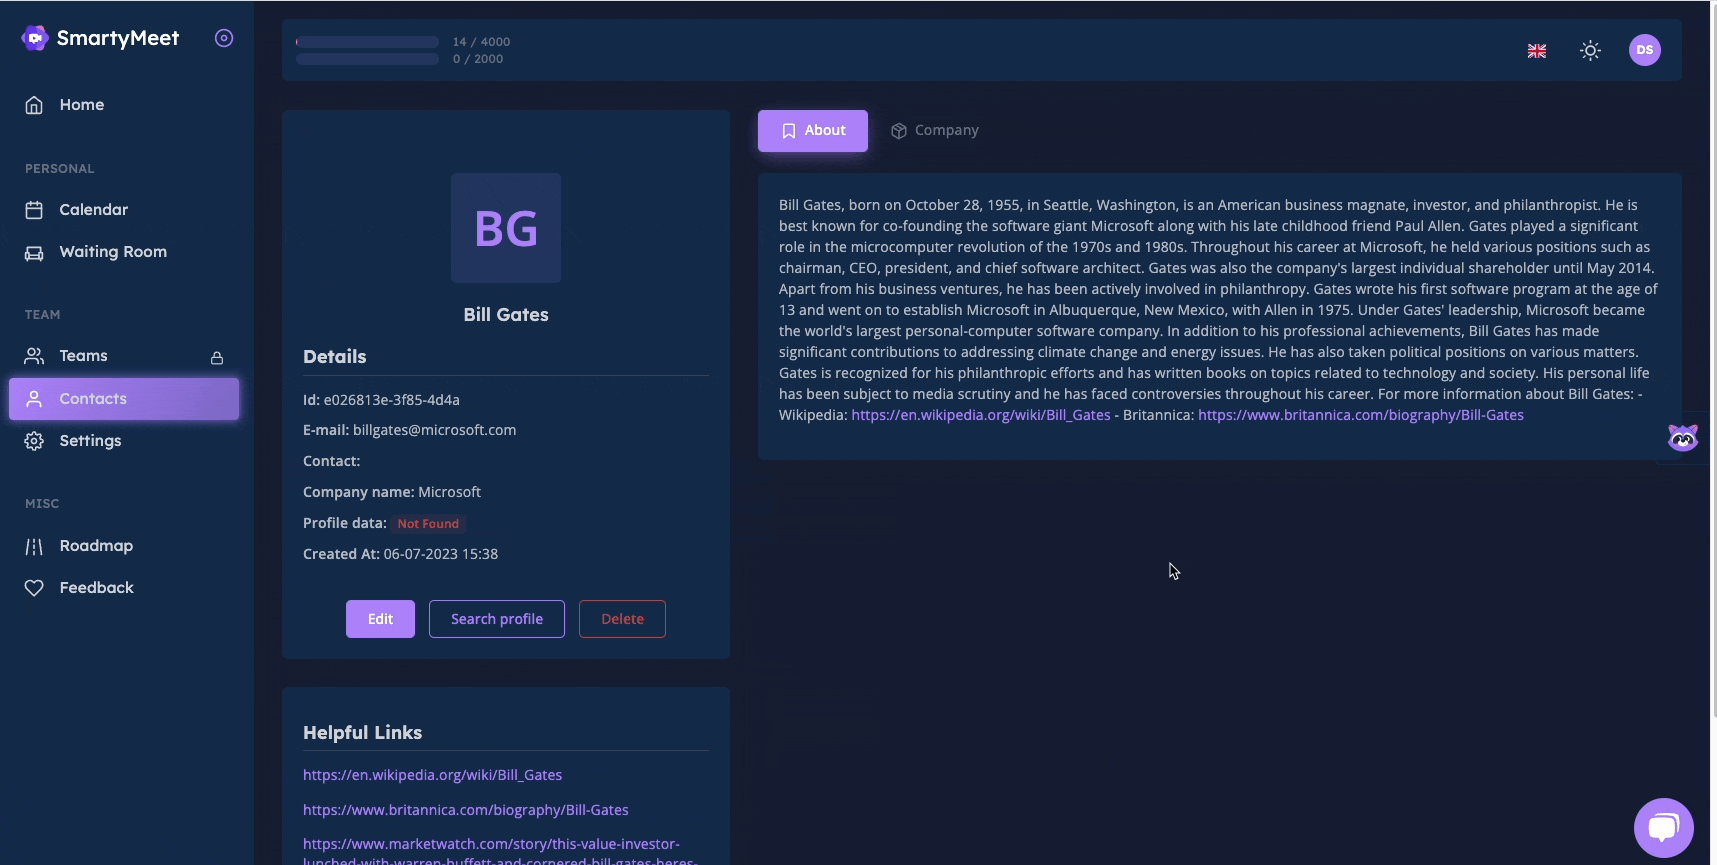Click the Calendar icon in sidebar
This screenshot has height=865, width=1717.
(x=34, y=210)
